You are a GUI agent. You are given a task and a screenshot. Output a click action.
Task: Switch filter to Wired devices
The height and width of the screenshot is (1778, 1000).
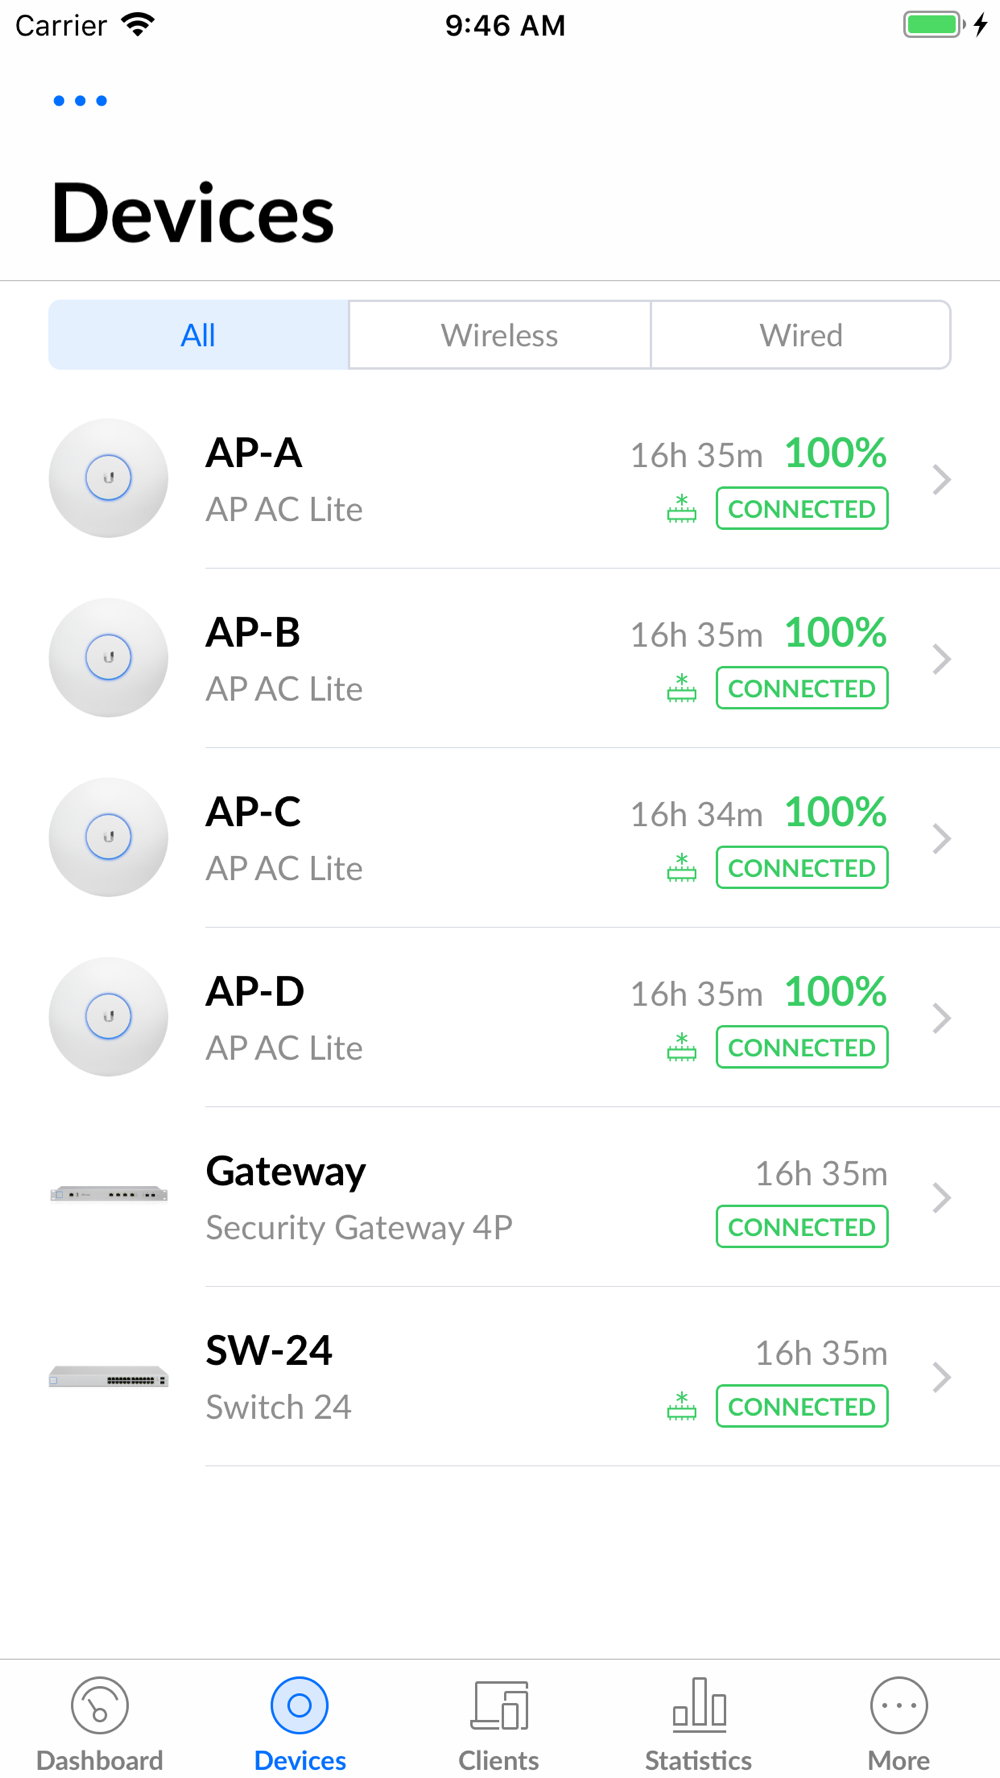click(801, 335)
